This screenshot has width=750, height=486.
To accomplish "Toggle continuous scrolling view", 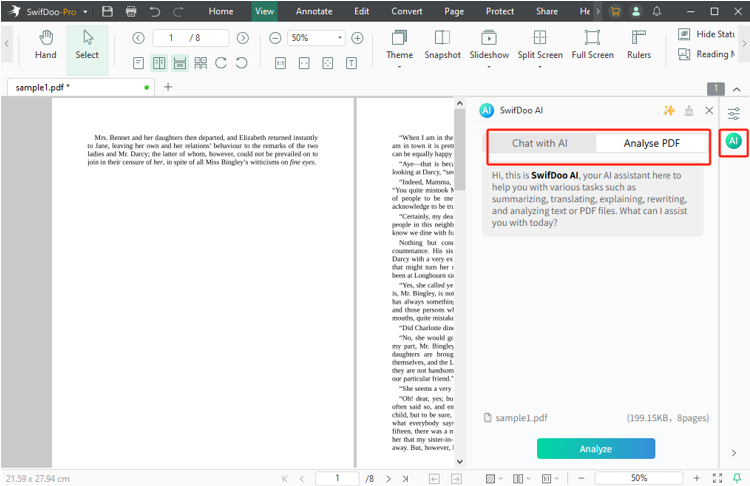I will coord(180,63).
